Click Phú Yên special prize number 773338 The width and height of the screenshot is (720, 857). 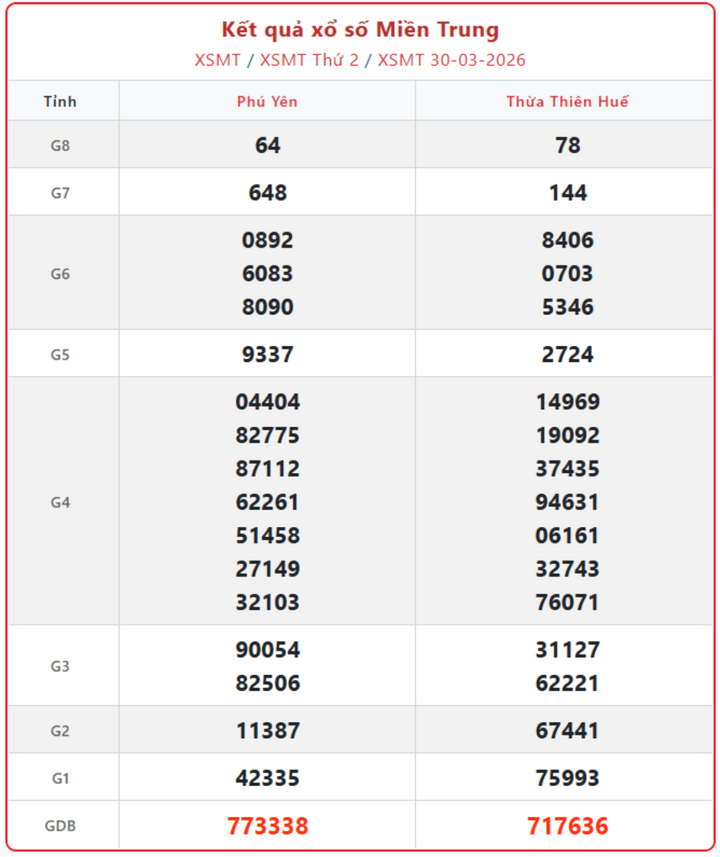[x=267, y=826]
